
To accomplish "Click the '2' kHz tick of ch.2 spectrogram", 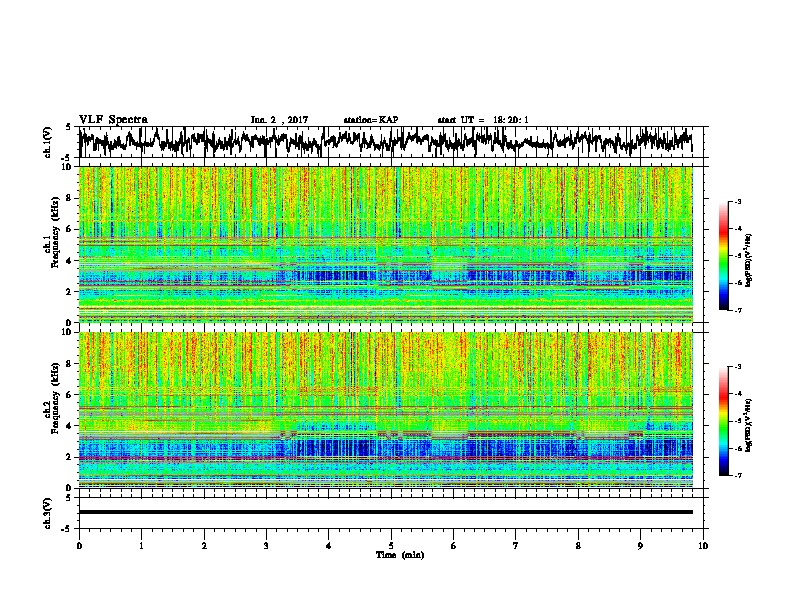I will coord(71,457).
